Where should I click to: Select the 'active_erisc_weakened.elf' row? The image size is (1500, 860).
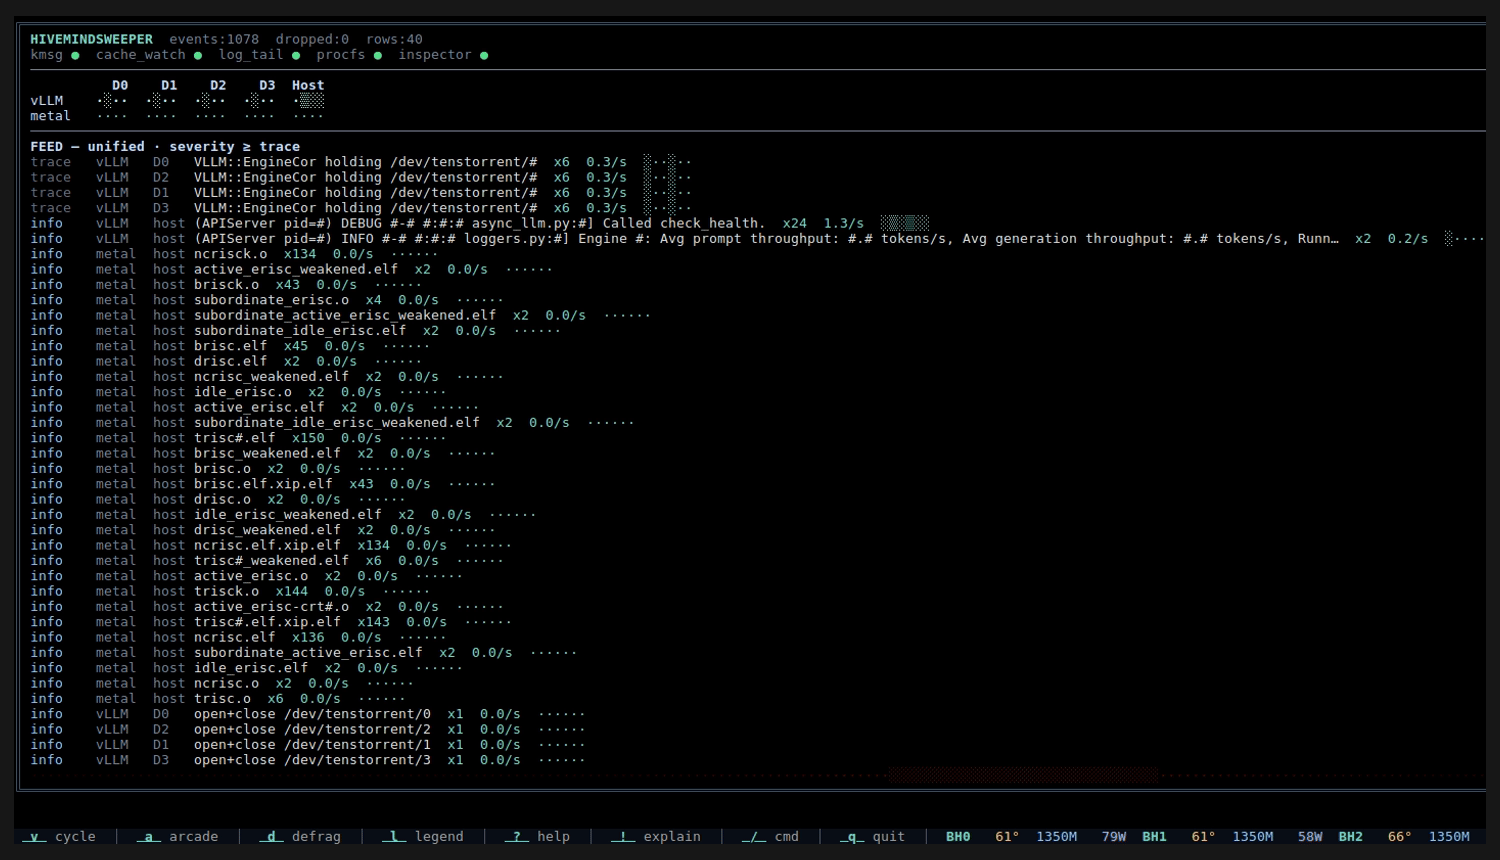coord(291,269)
